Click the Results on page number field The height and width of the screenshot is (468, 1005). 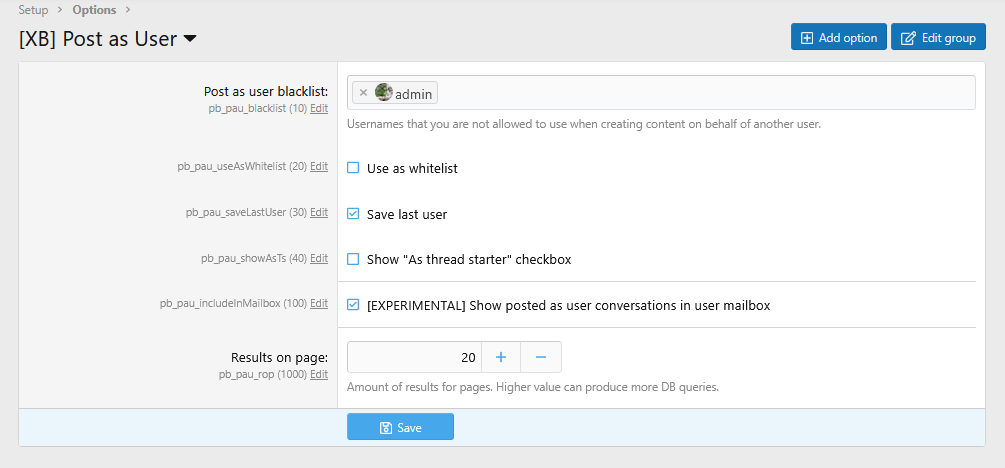click(x=414, y=357)
